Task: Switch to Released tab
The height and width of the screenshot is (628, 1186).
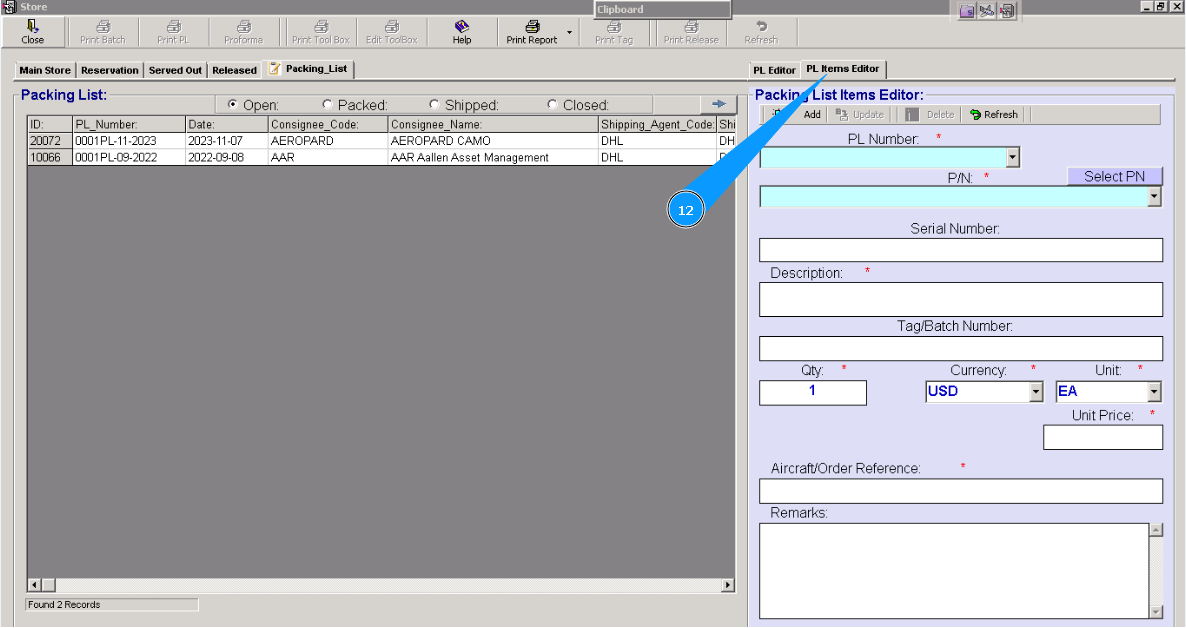Action: (x=234, y=70)
